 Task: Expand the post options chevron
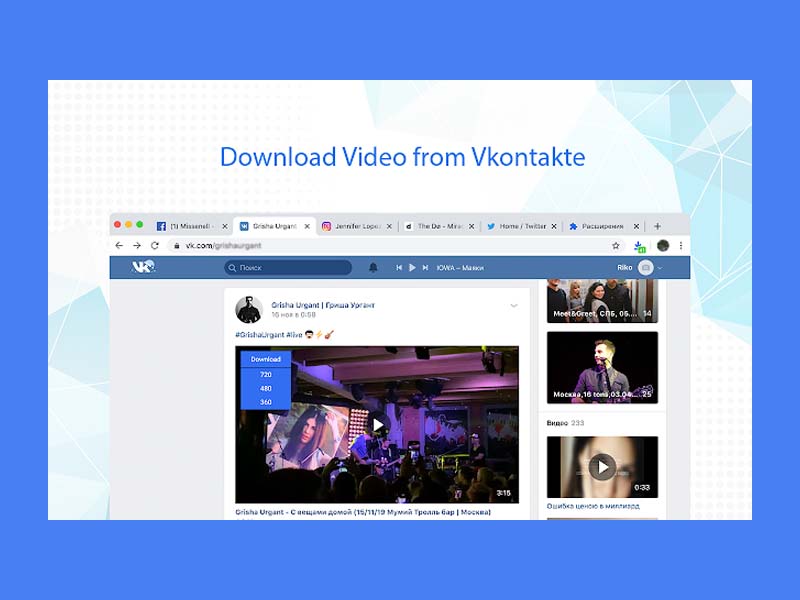pyautogui.click(x=514, y=306)
